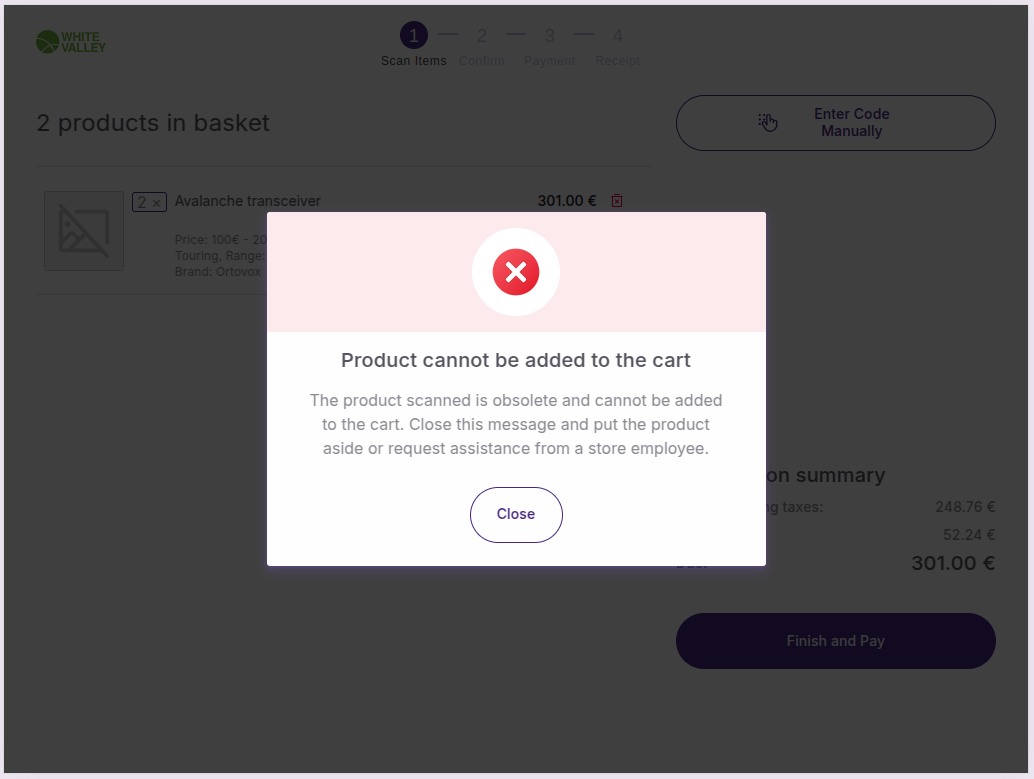This screenshot has width=1034, height=779.
Task: Close the product error message
Action: 516,514
